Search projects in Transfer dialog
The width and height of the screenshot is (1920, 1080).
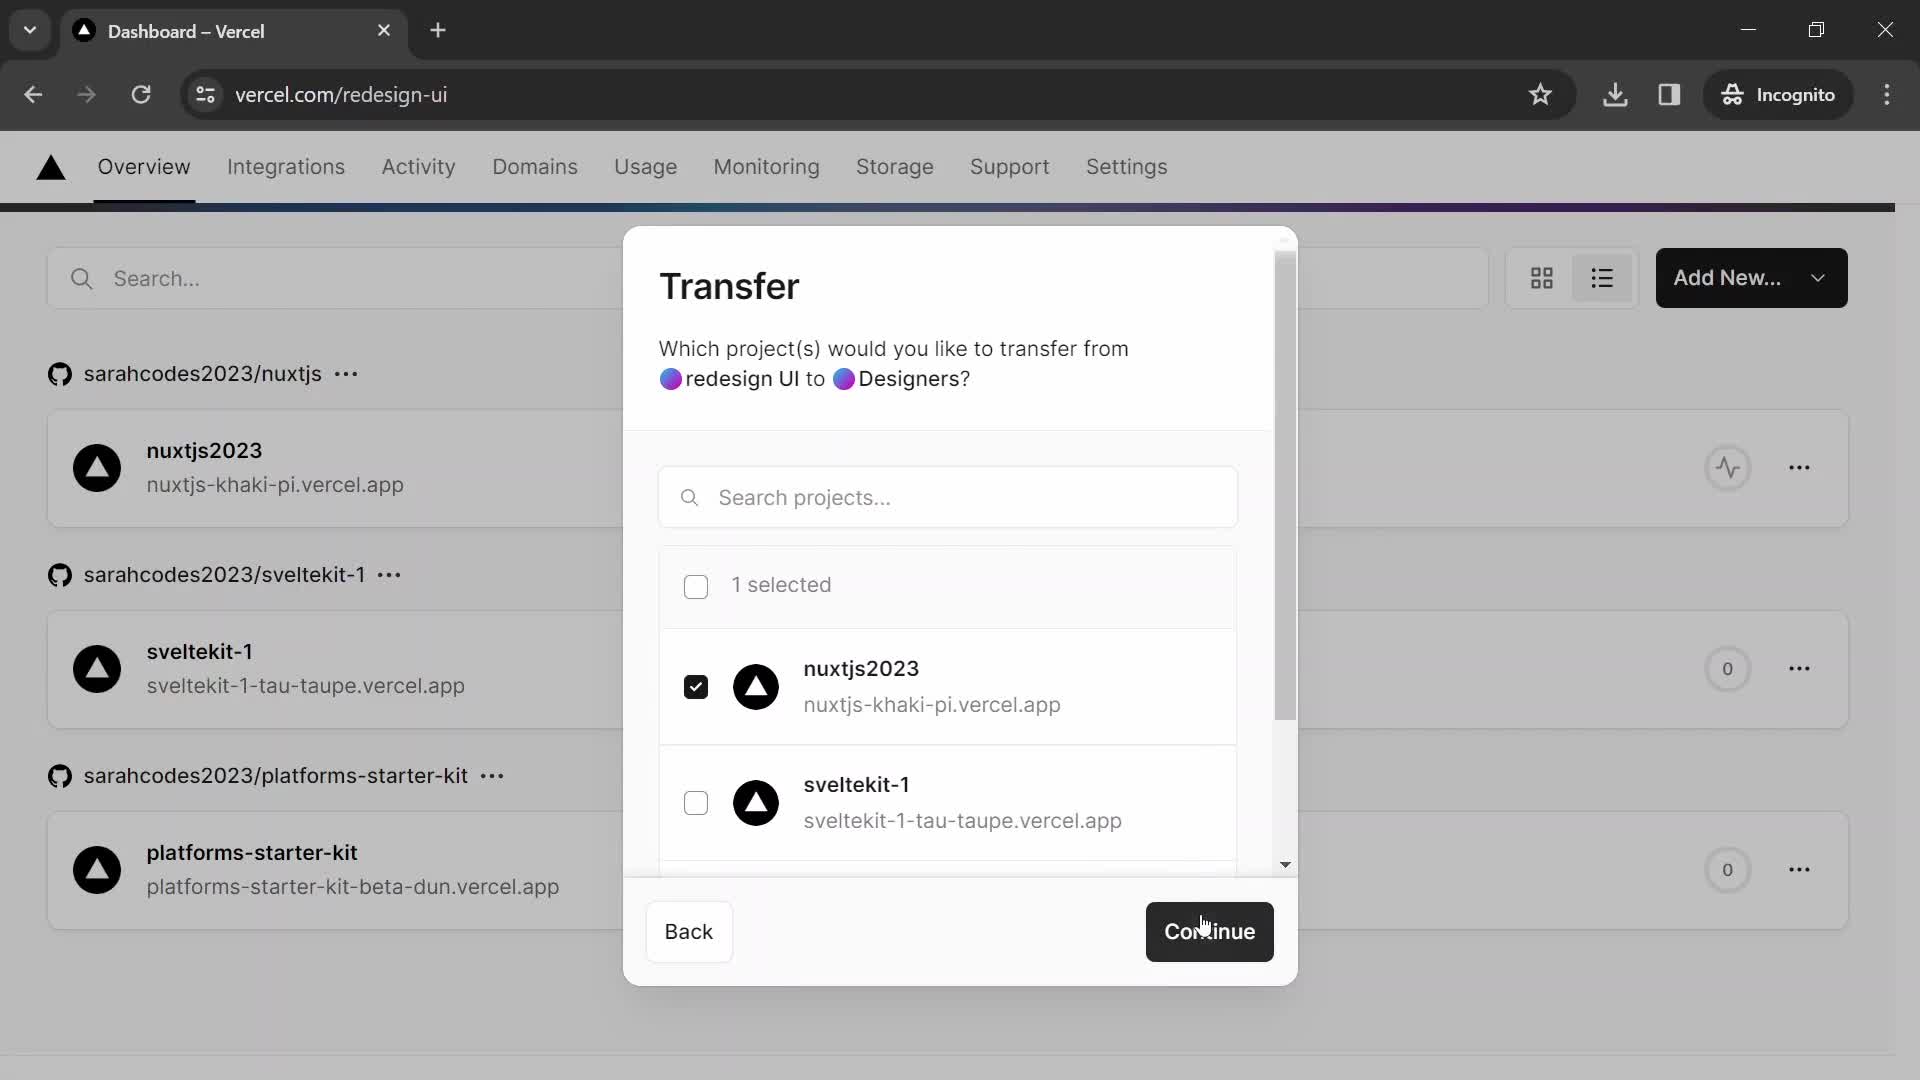click(x=949, y=497)
